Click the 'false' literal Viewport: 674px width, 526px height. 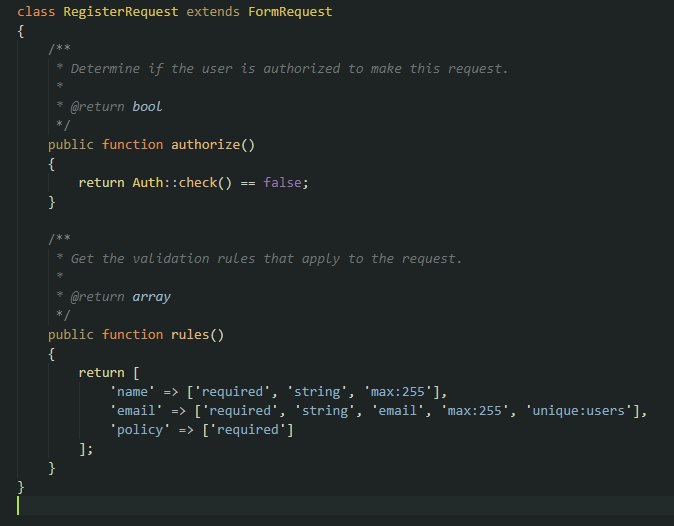pos(282,183)
